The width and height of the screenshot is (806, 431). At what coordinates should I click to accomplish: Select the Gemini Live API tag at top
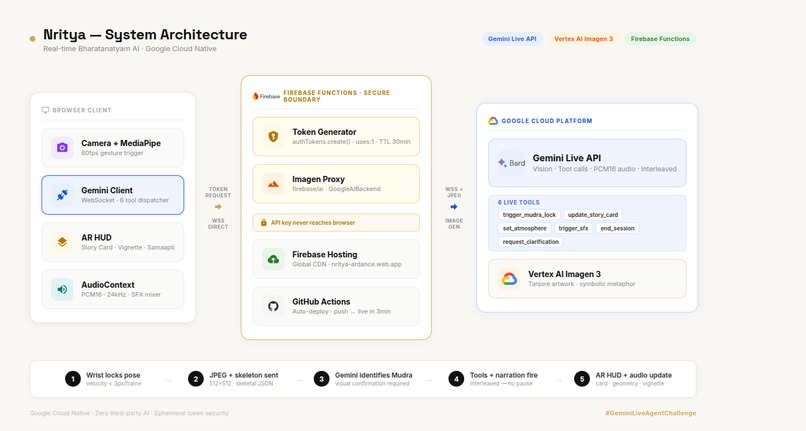click(x=512, y=39)
